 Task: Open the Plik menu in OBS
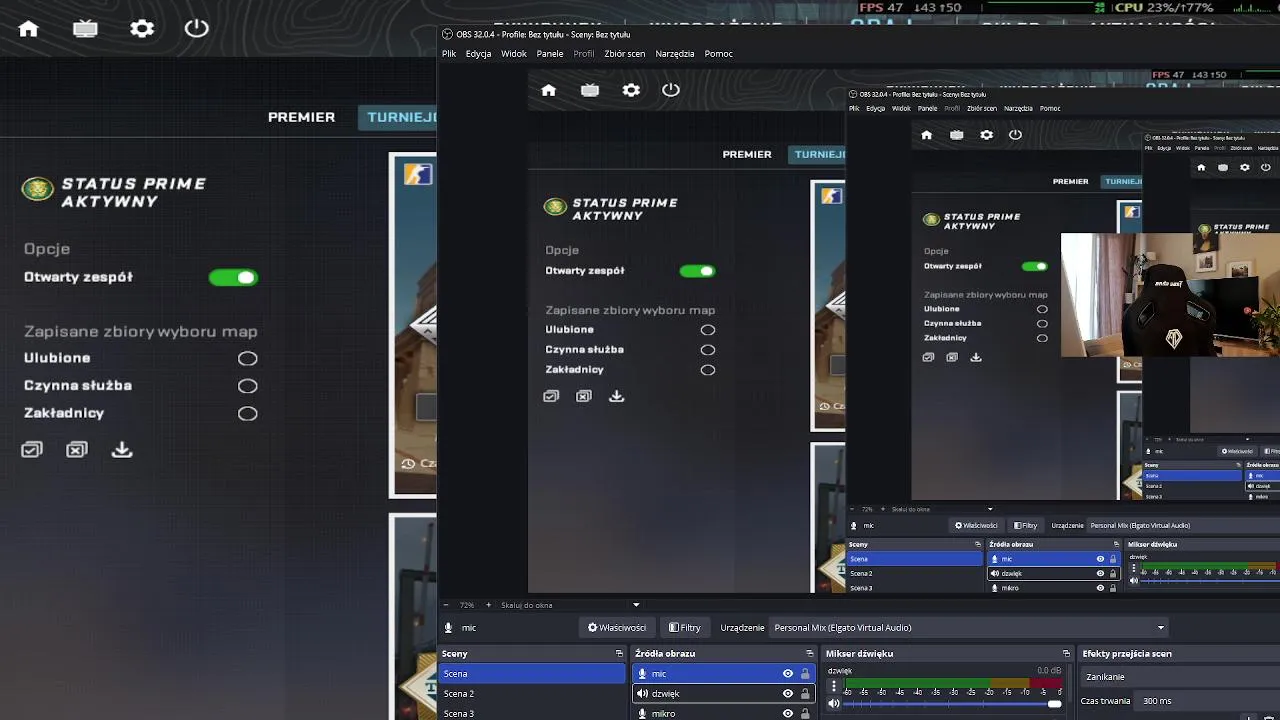(x=449, y=54)
